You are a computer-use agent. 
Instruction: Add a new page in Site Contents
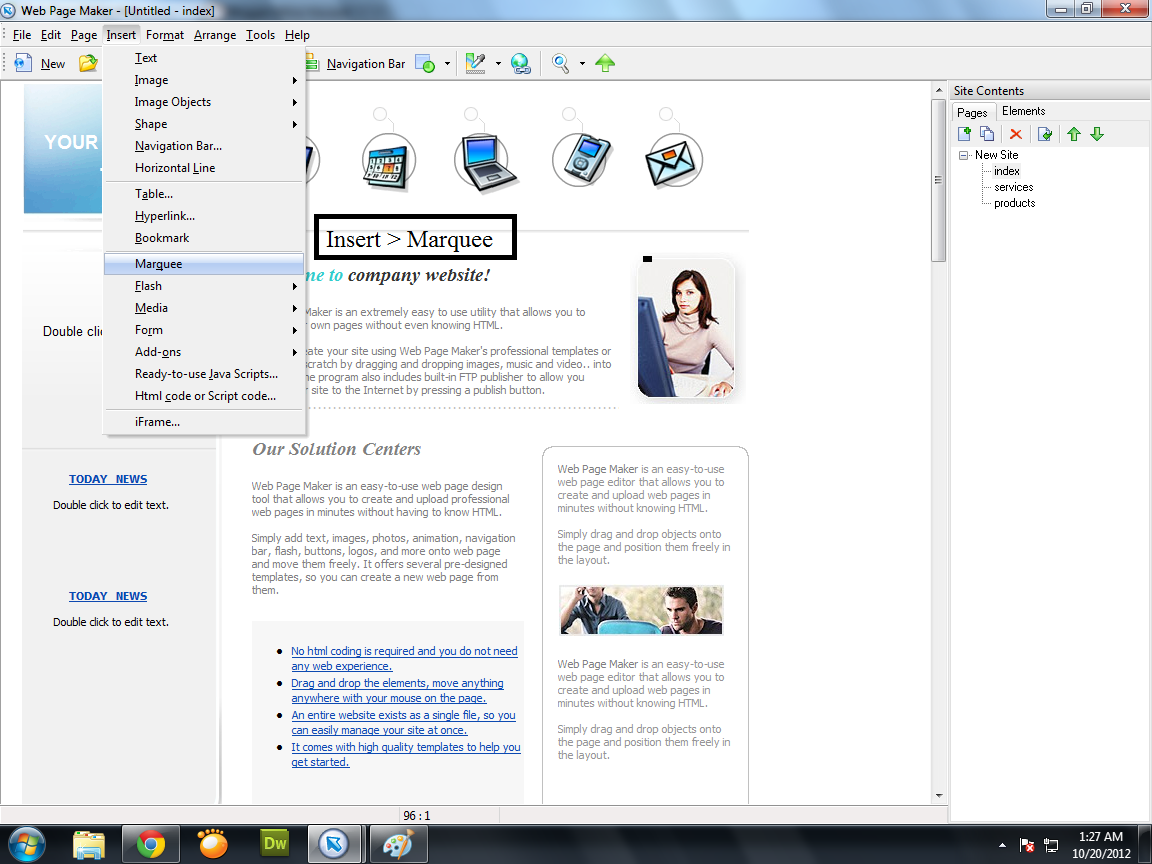(x=965, y=134)
